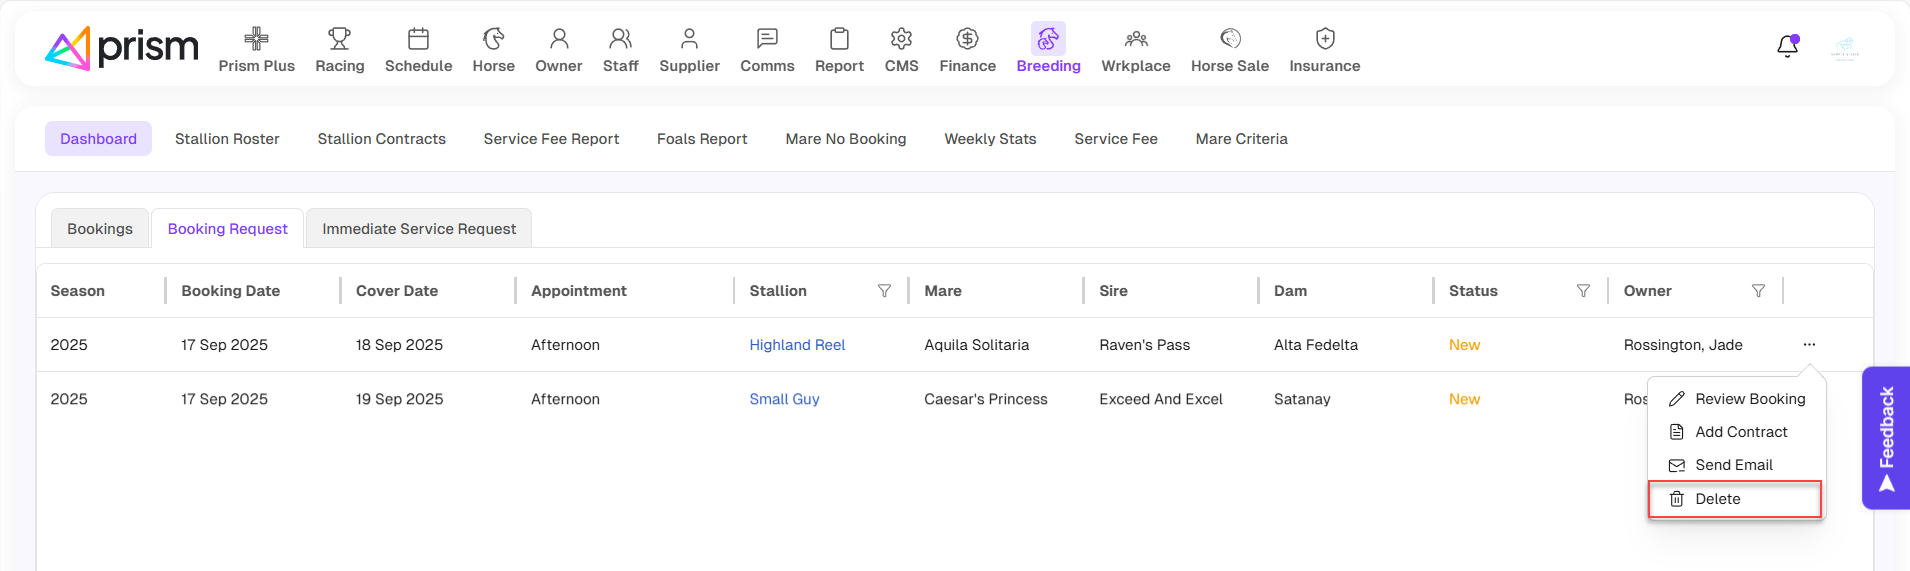Open the Owner column filter

[x=1758, y=291]
